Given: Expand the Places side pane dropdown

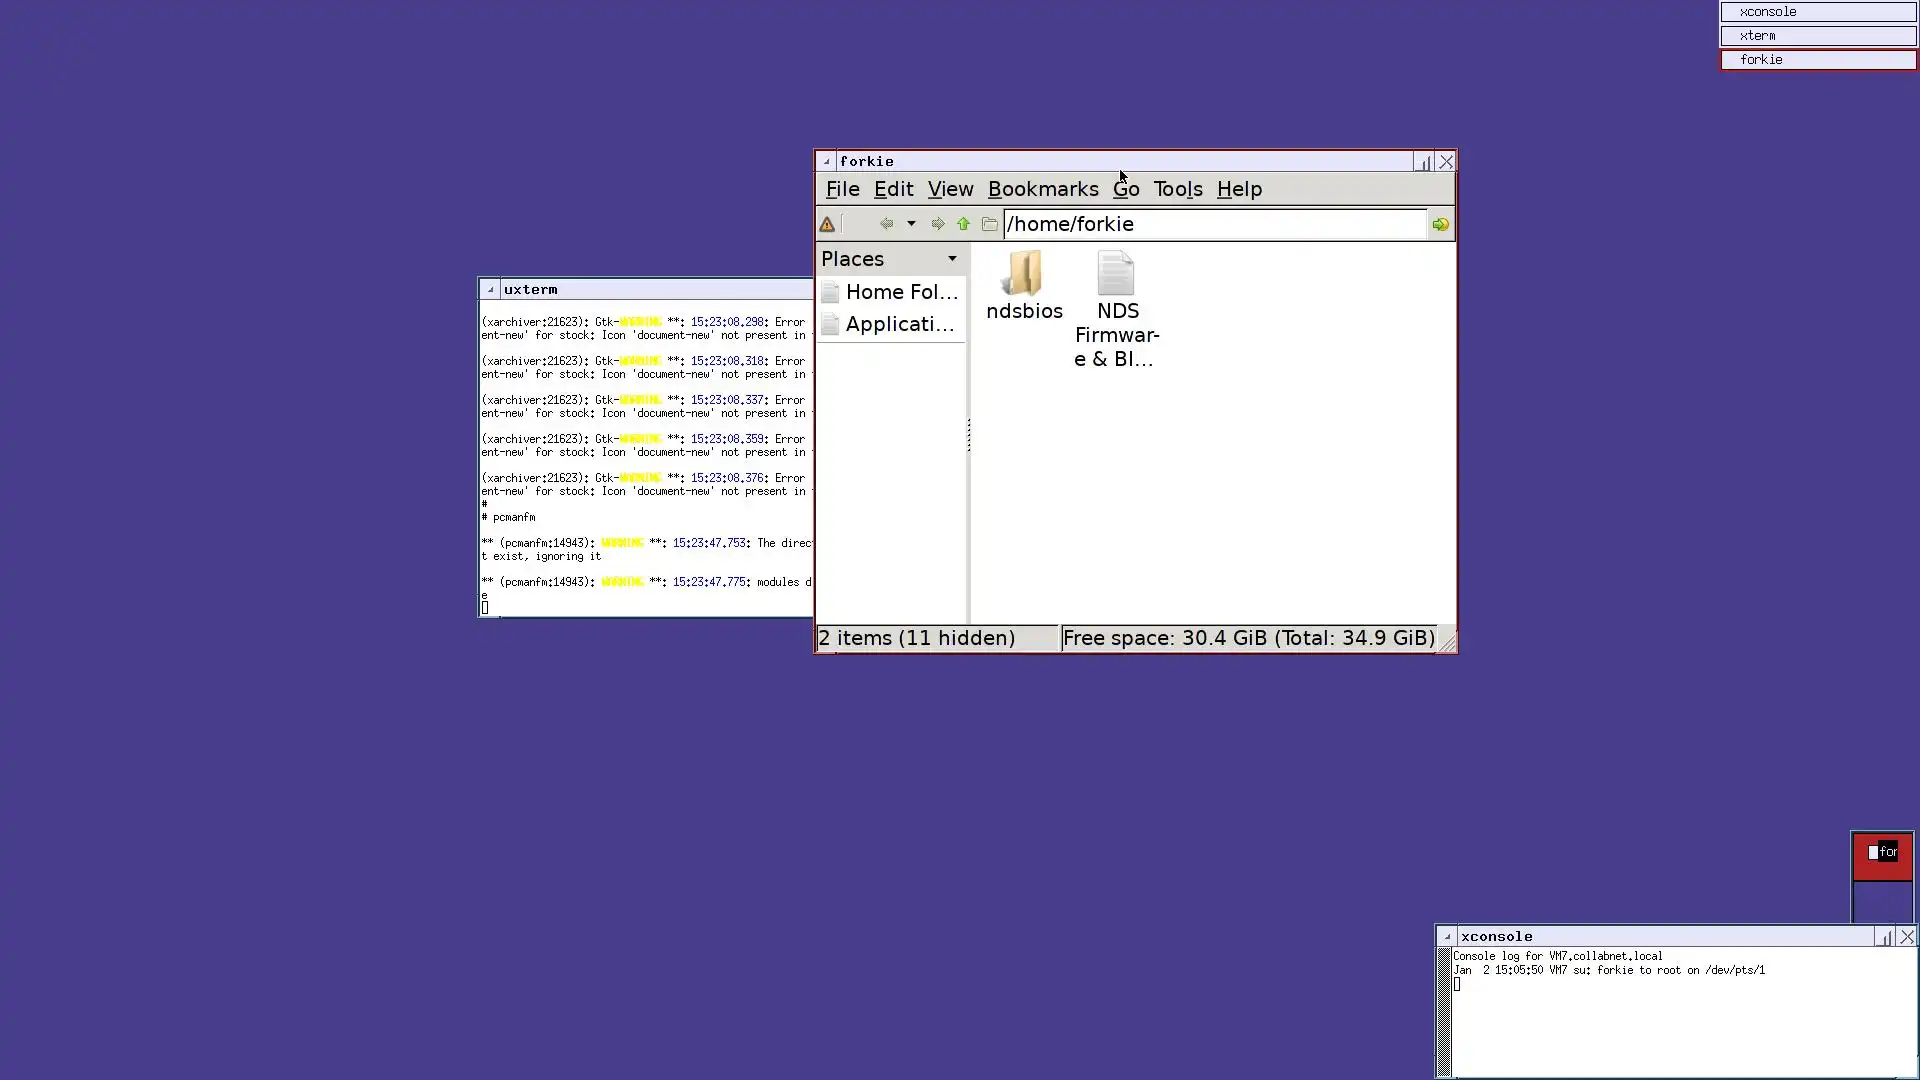Looking at the screenshot, I should point(952,259).
